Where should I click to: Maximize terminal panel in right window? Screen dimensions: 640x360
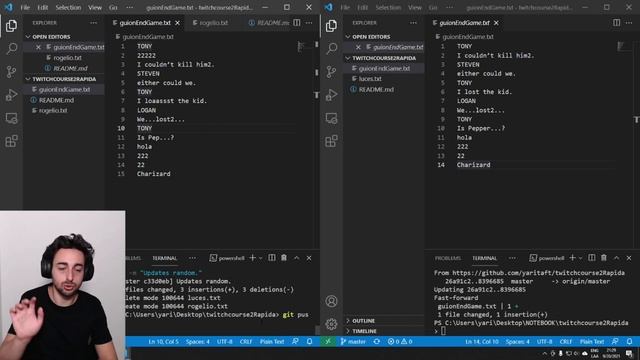(616, 258)
